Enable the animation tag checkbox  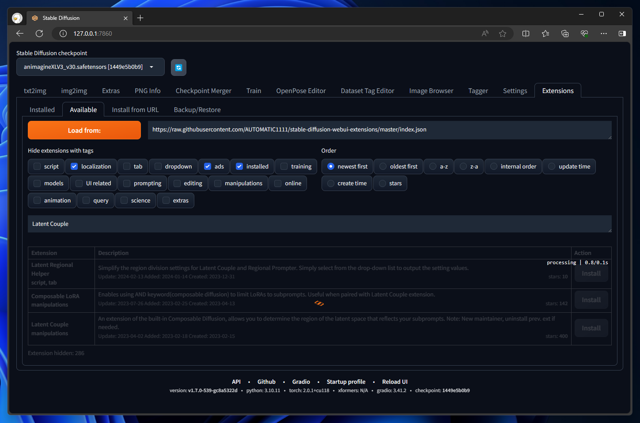(37, 200)
